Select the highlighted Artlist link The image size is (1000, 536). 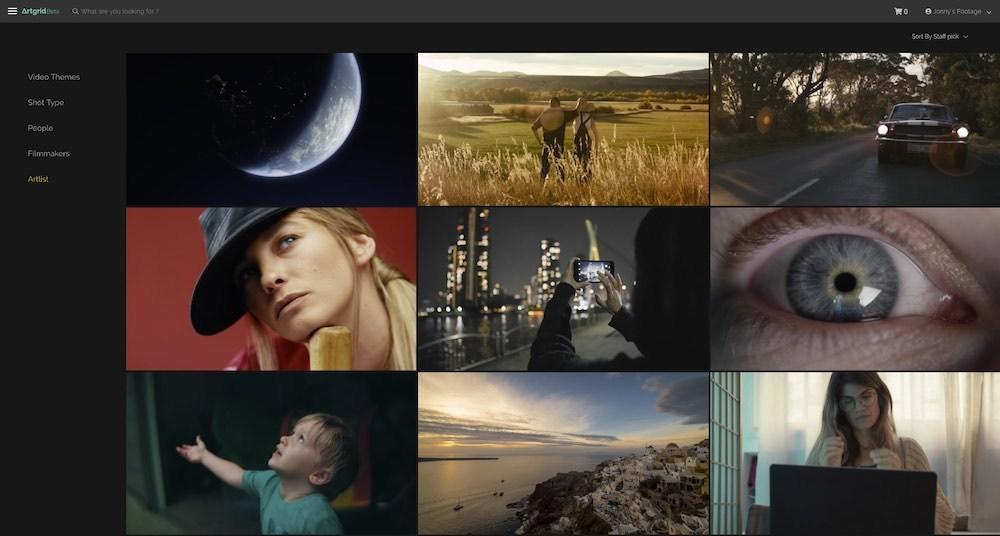tap(38, 179)
